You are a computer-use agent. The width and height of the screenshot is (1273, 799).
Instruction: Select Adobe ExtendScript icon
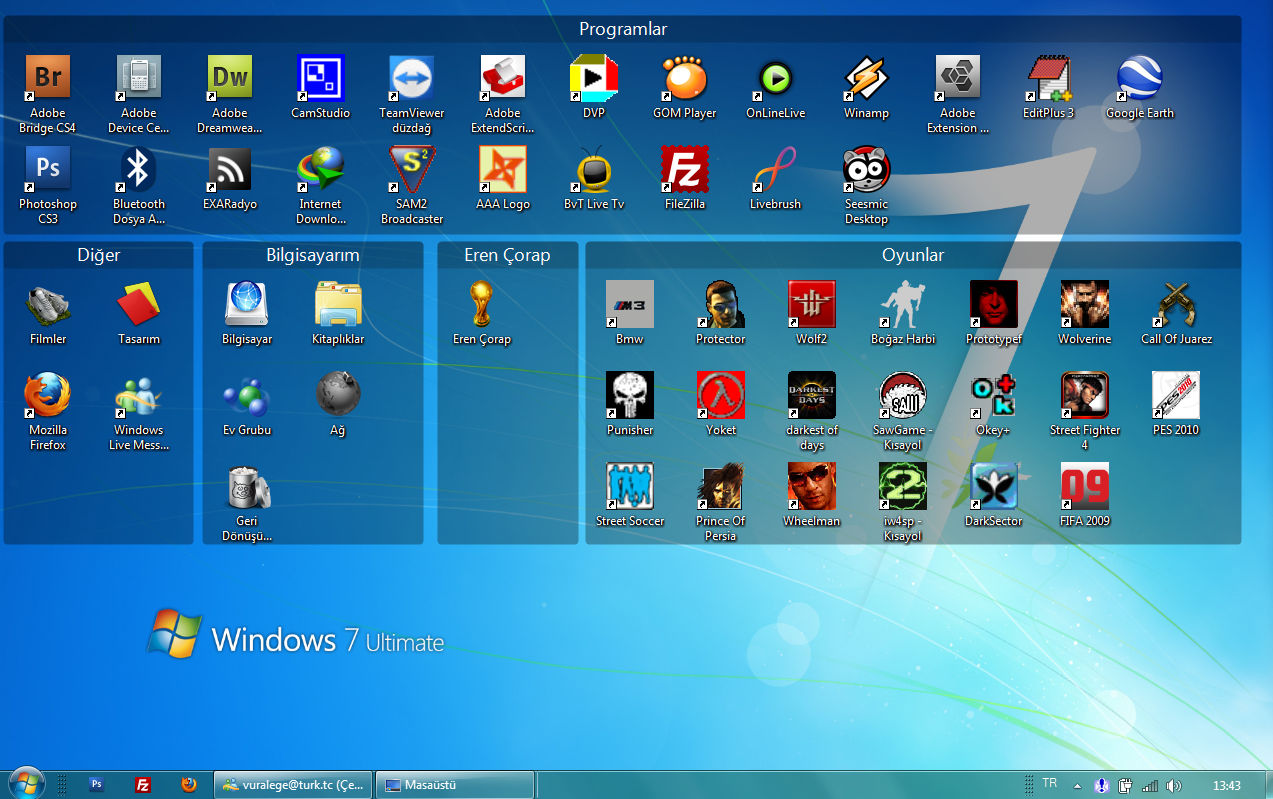503,78
